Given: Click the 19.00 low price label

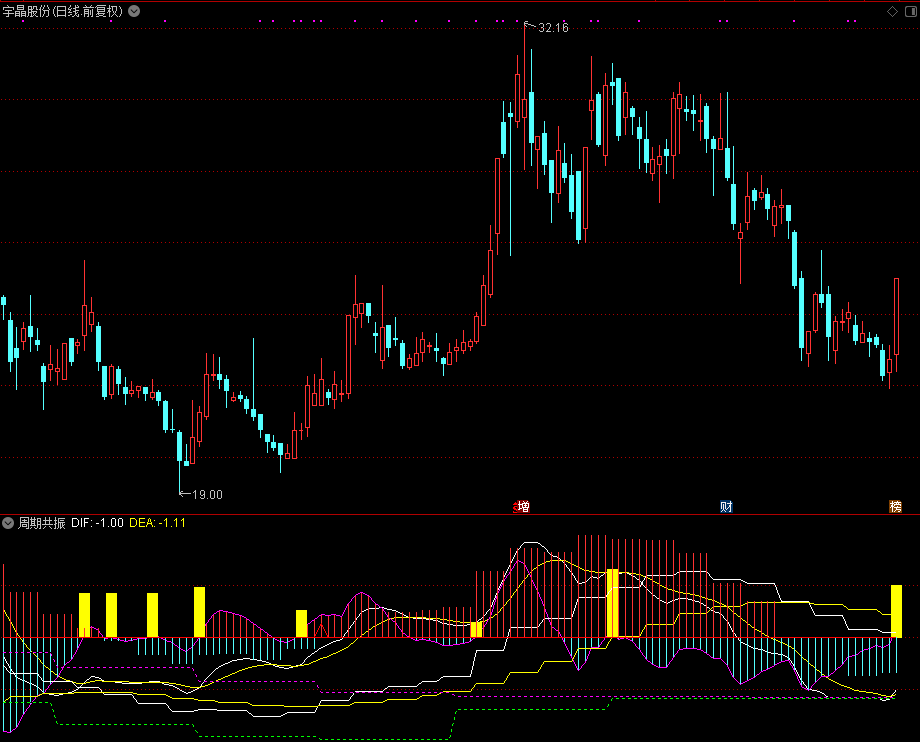Looking at the screenshot, I should (207, 494).
